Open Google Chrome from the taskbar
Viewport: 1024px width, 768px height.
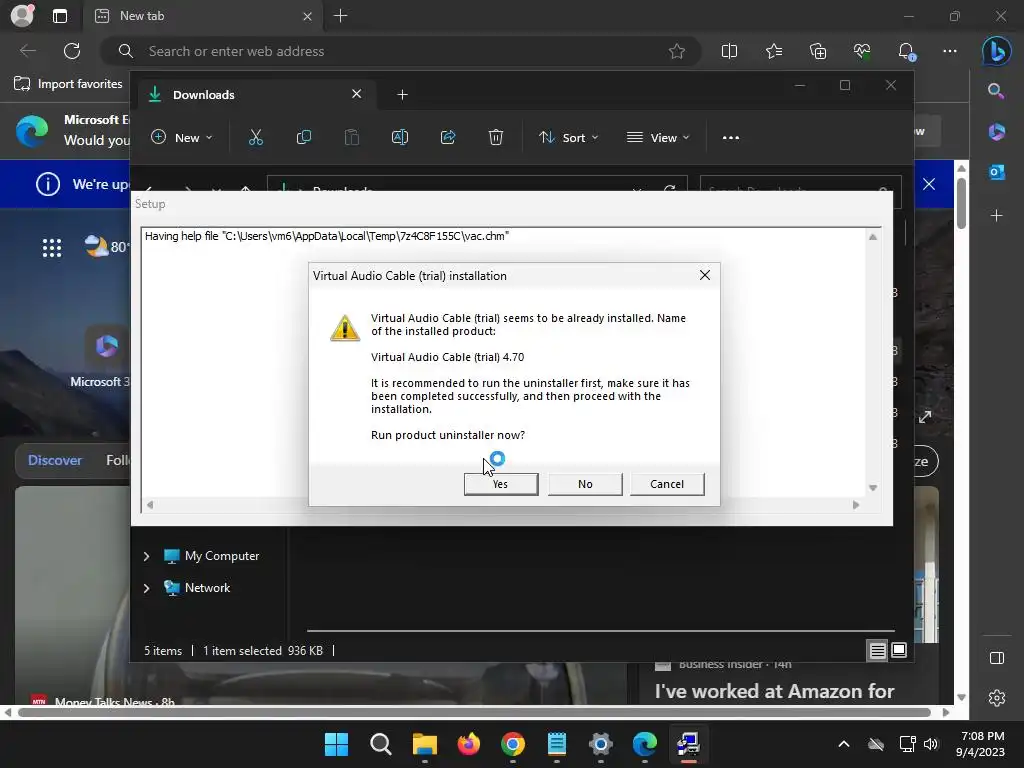pos(513,744)
